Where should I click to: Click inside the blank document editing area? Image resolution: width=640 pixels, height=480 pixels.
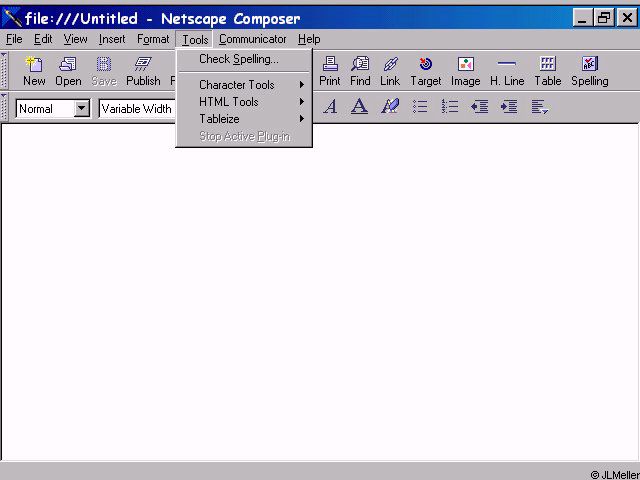320,292
